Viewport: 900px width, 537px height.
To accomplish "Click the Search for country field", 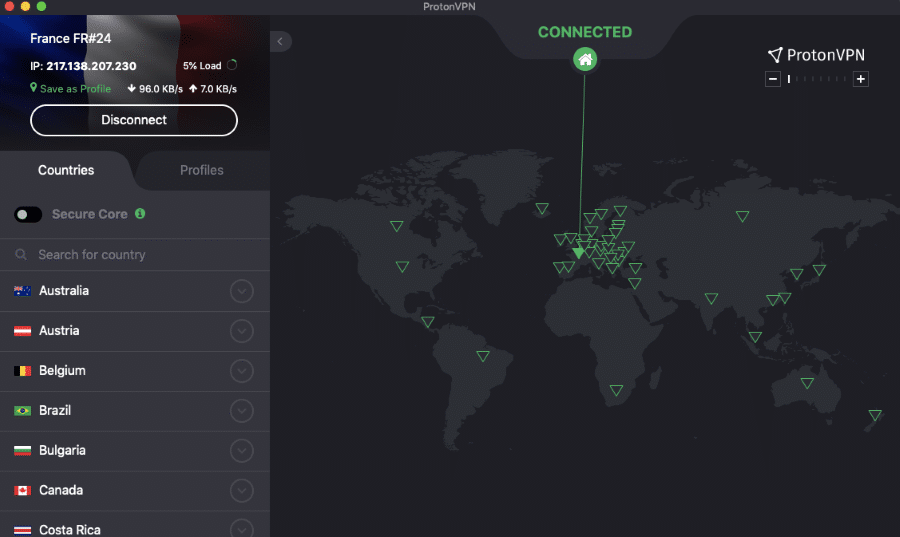I will (135, 254).
